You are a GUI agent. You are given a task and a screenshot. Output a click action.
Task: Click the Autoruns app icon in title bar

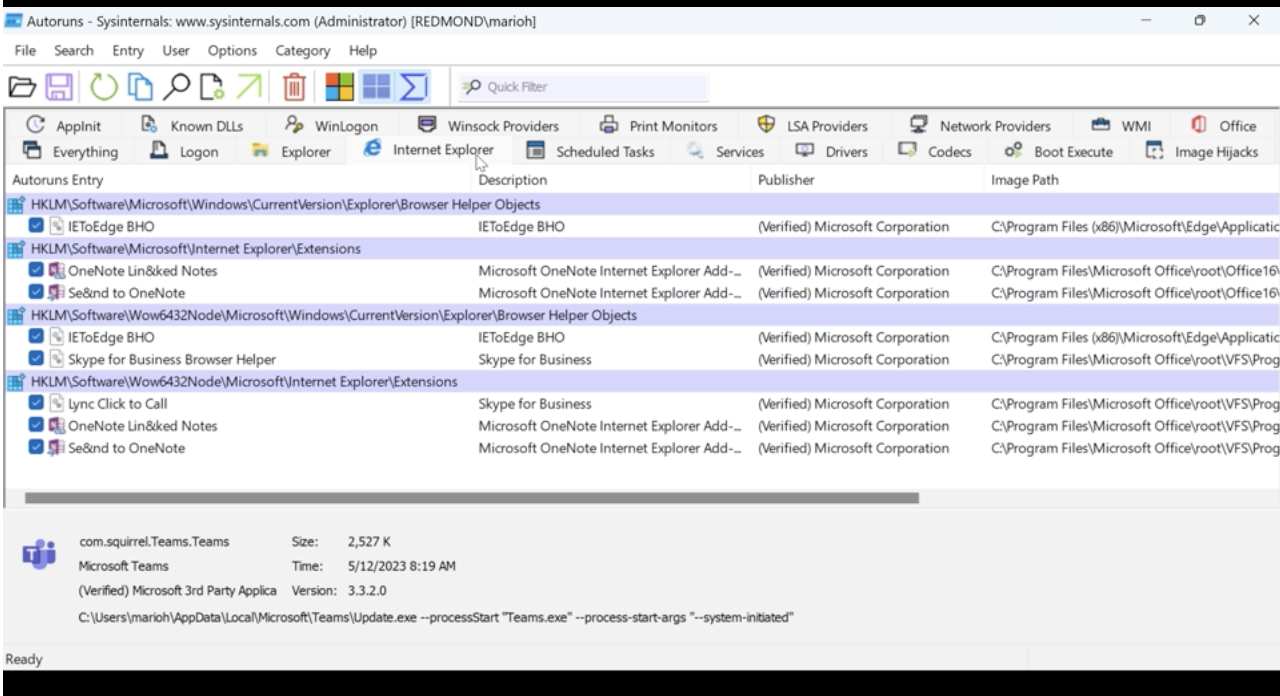tap(13, 21)
